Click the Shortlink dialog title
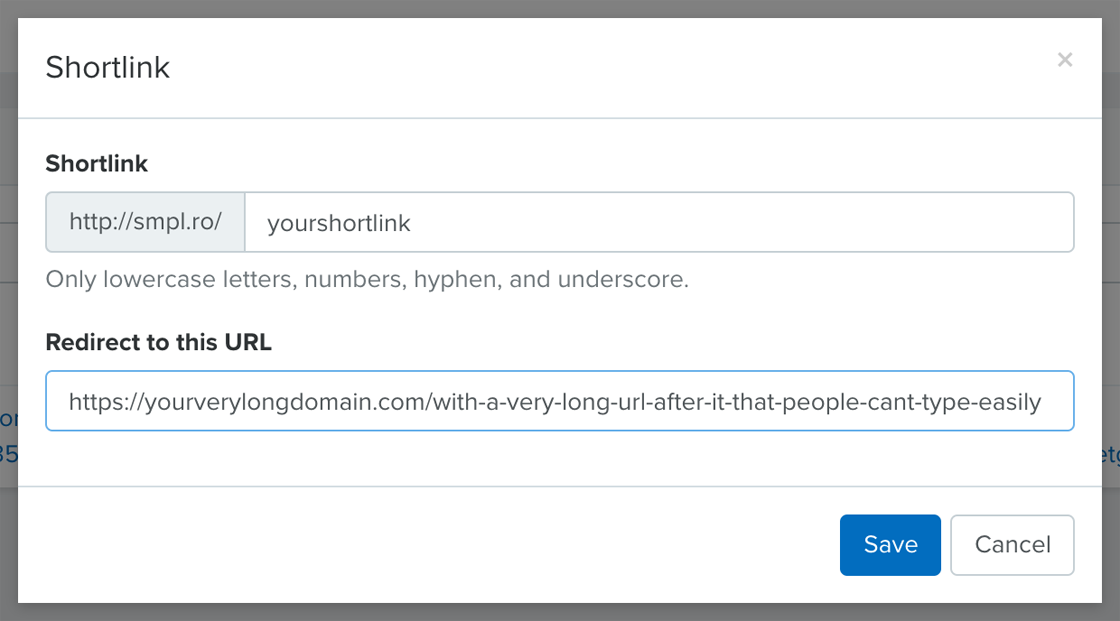Screen dimensions: 1120x621 [x=108, y=68]
